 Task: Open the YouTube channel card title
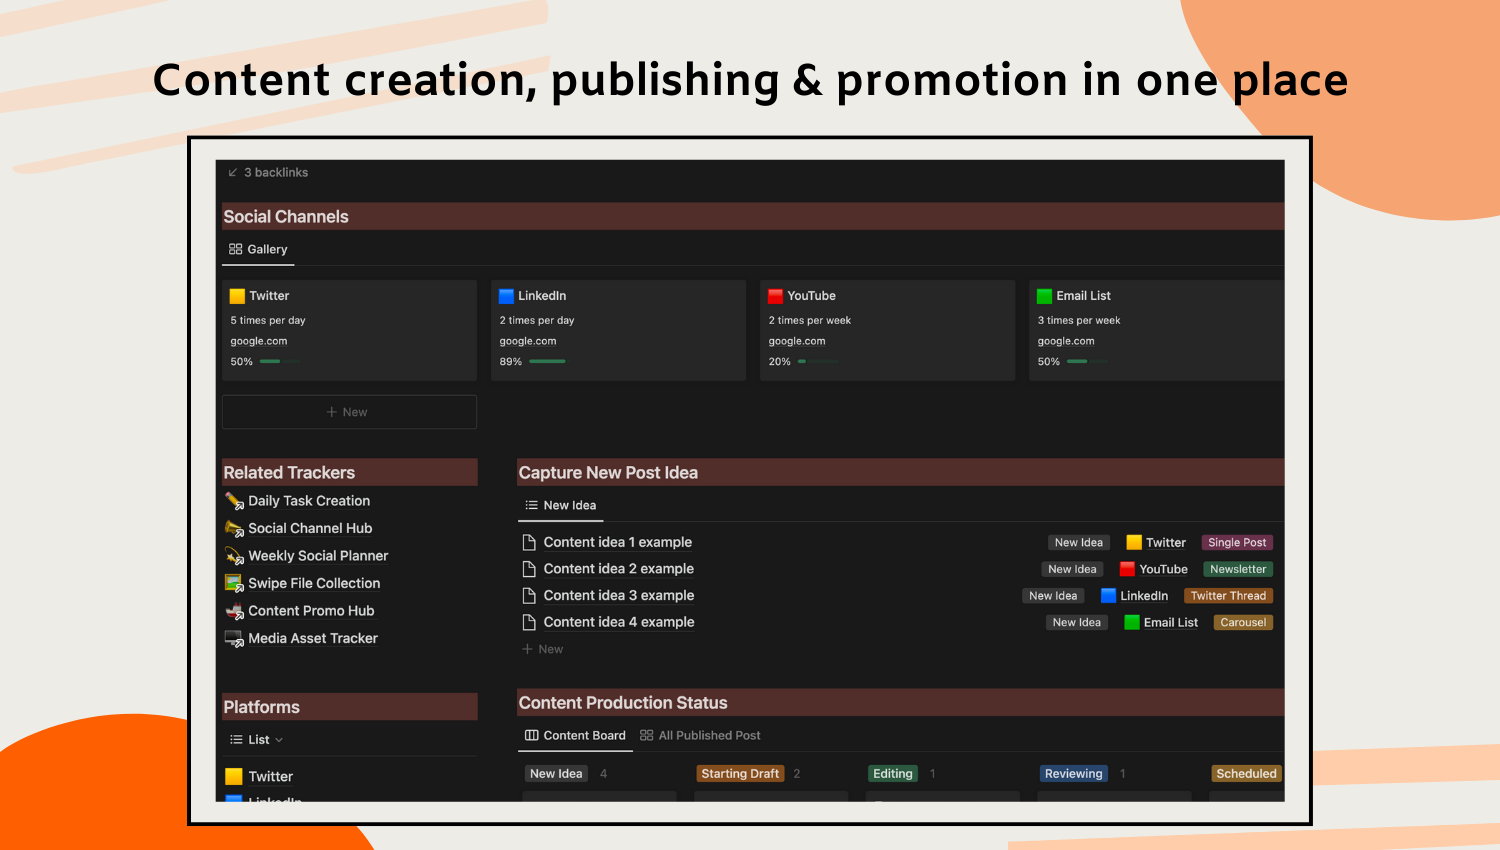811,296
